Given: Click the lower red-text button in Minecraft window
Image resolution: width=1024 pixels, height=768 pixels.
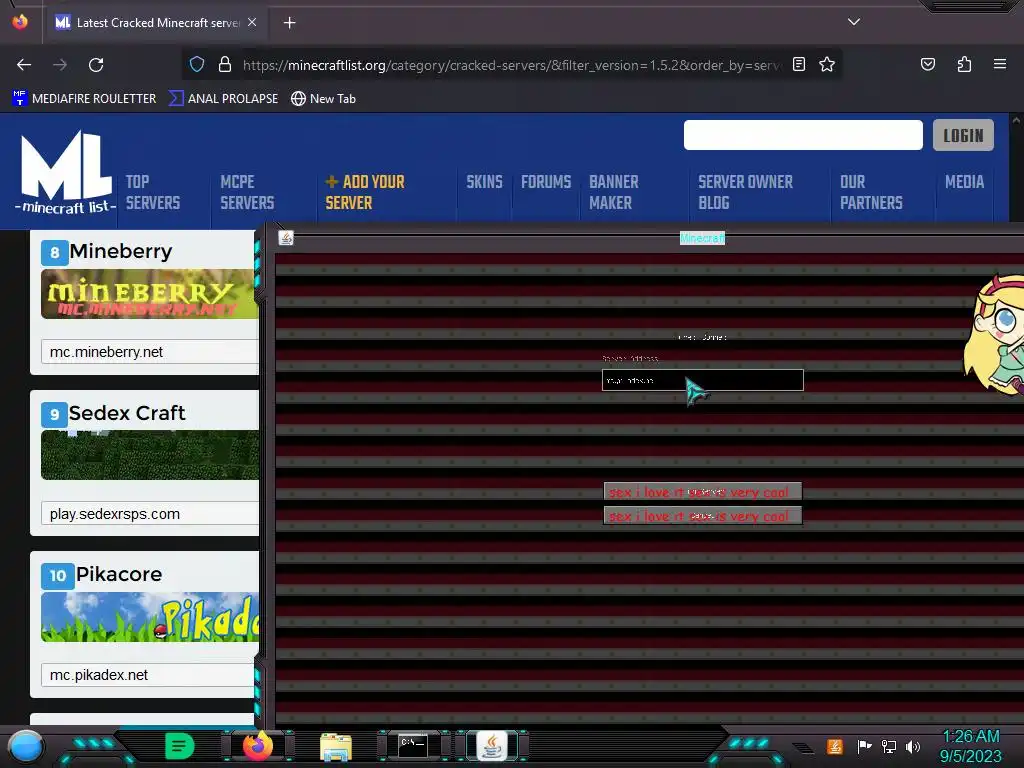Looking at the screenshot, I should click(x=703, y=516).
